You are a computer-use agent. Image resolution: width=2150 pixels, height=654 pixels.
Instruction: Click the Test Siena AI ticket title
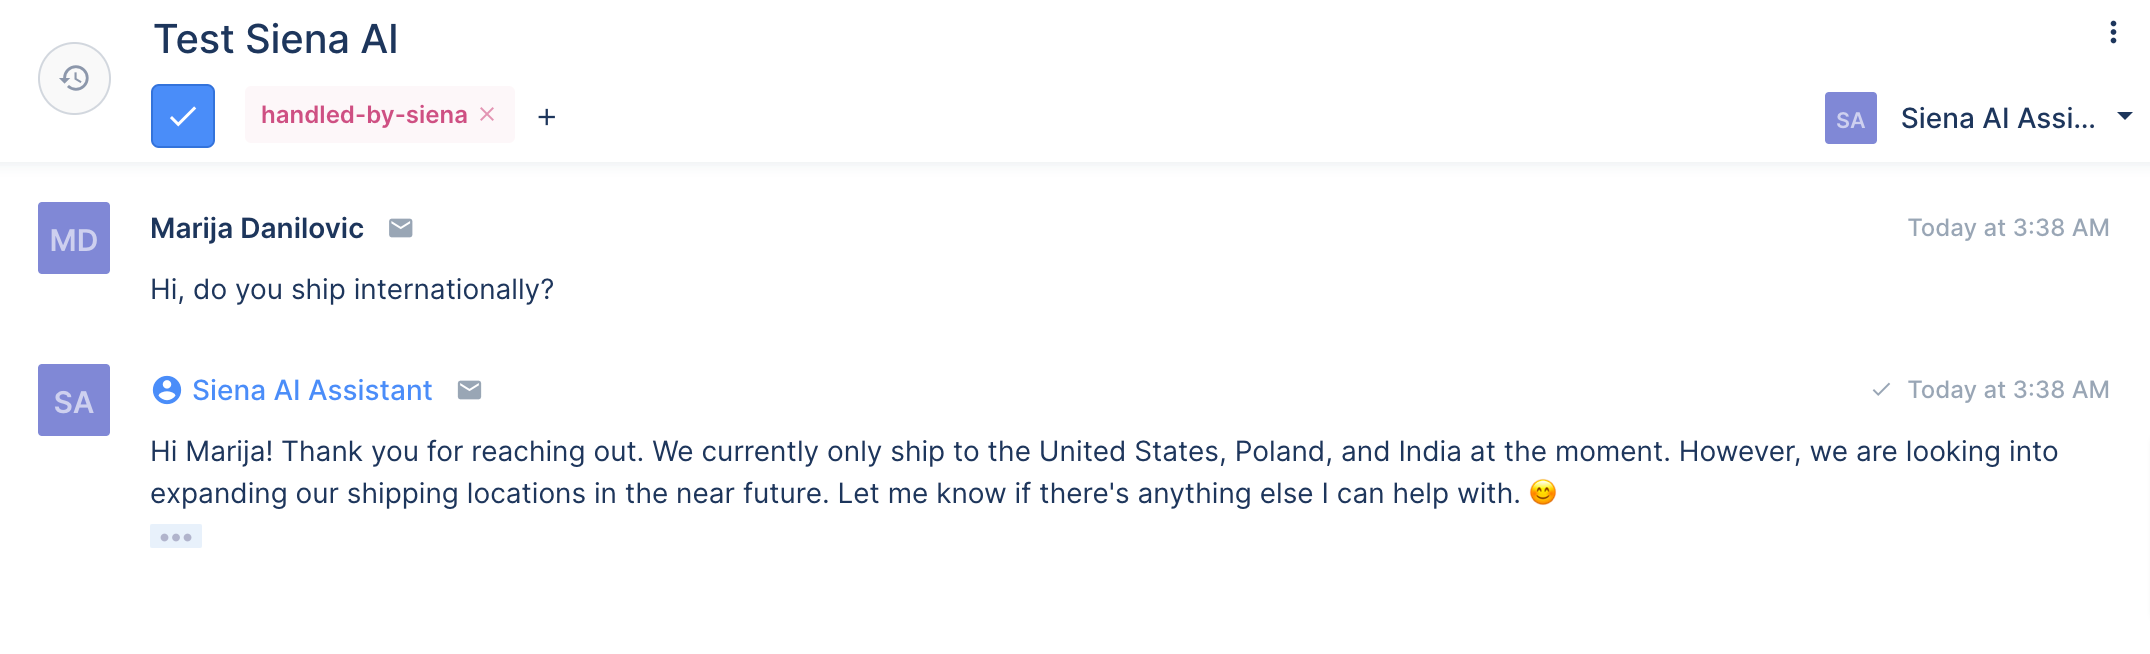(x=276, y=39)
